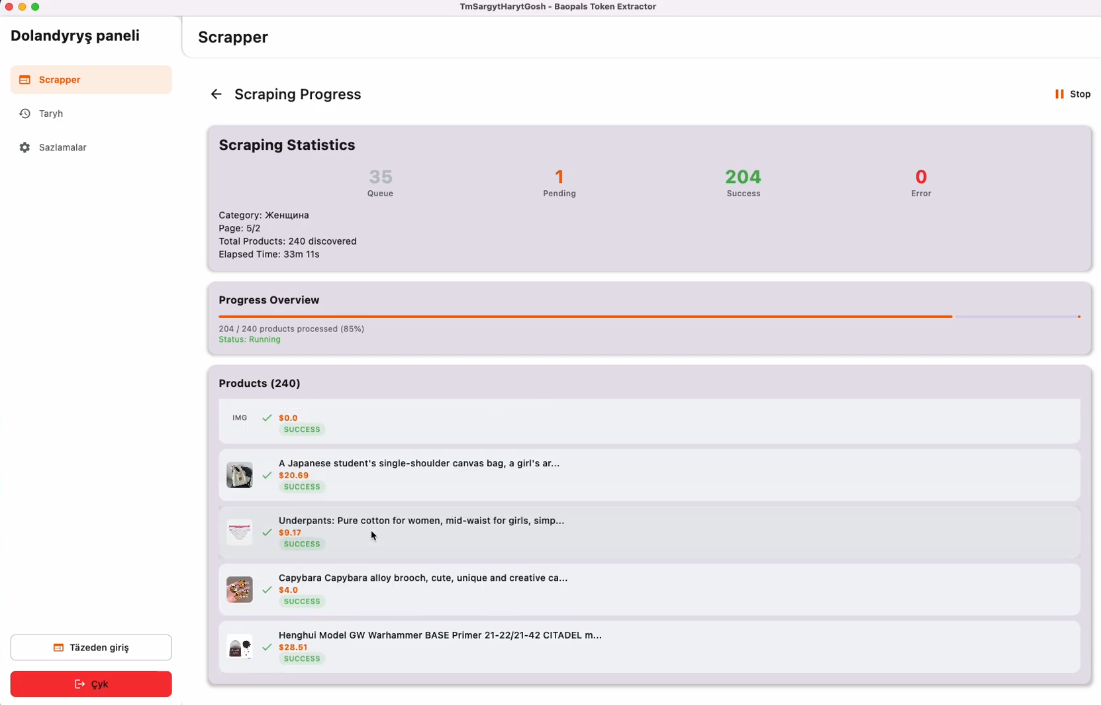This screenshot has width=1101, height=705.
Task: Click the 204 Success counter
Action: pyautogui.click(x=743, y=182)
